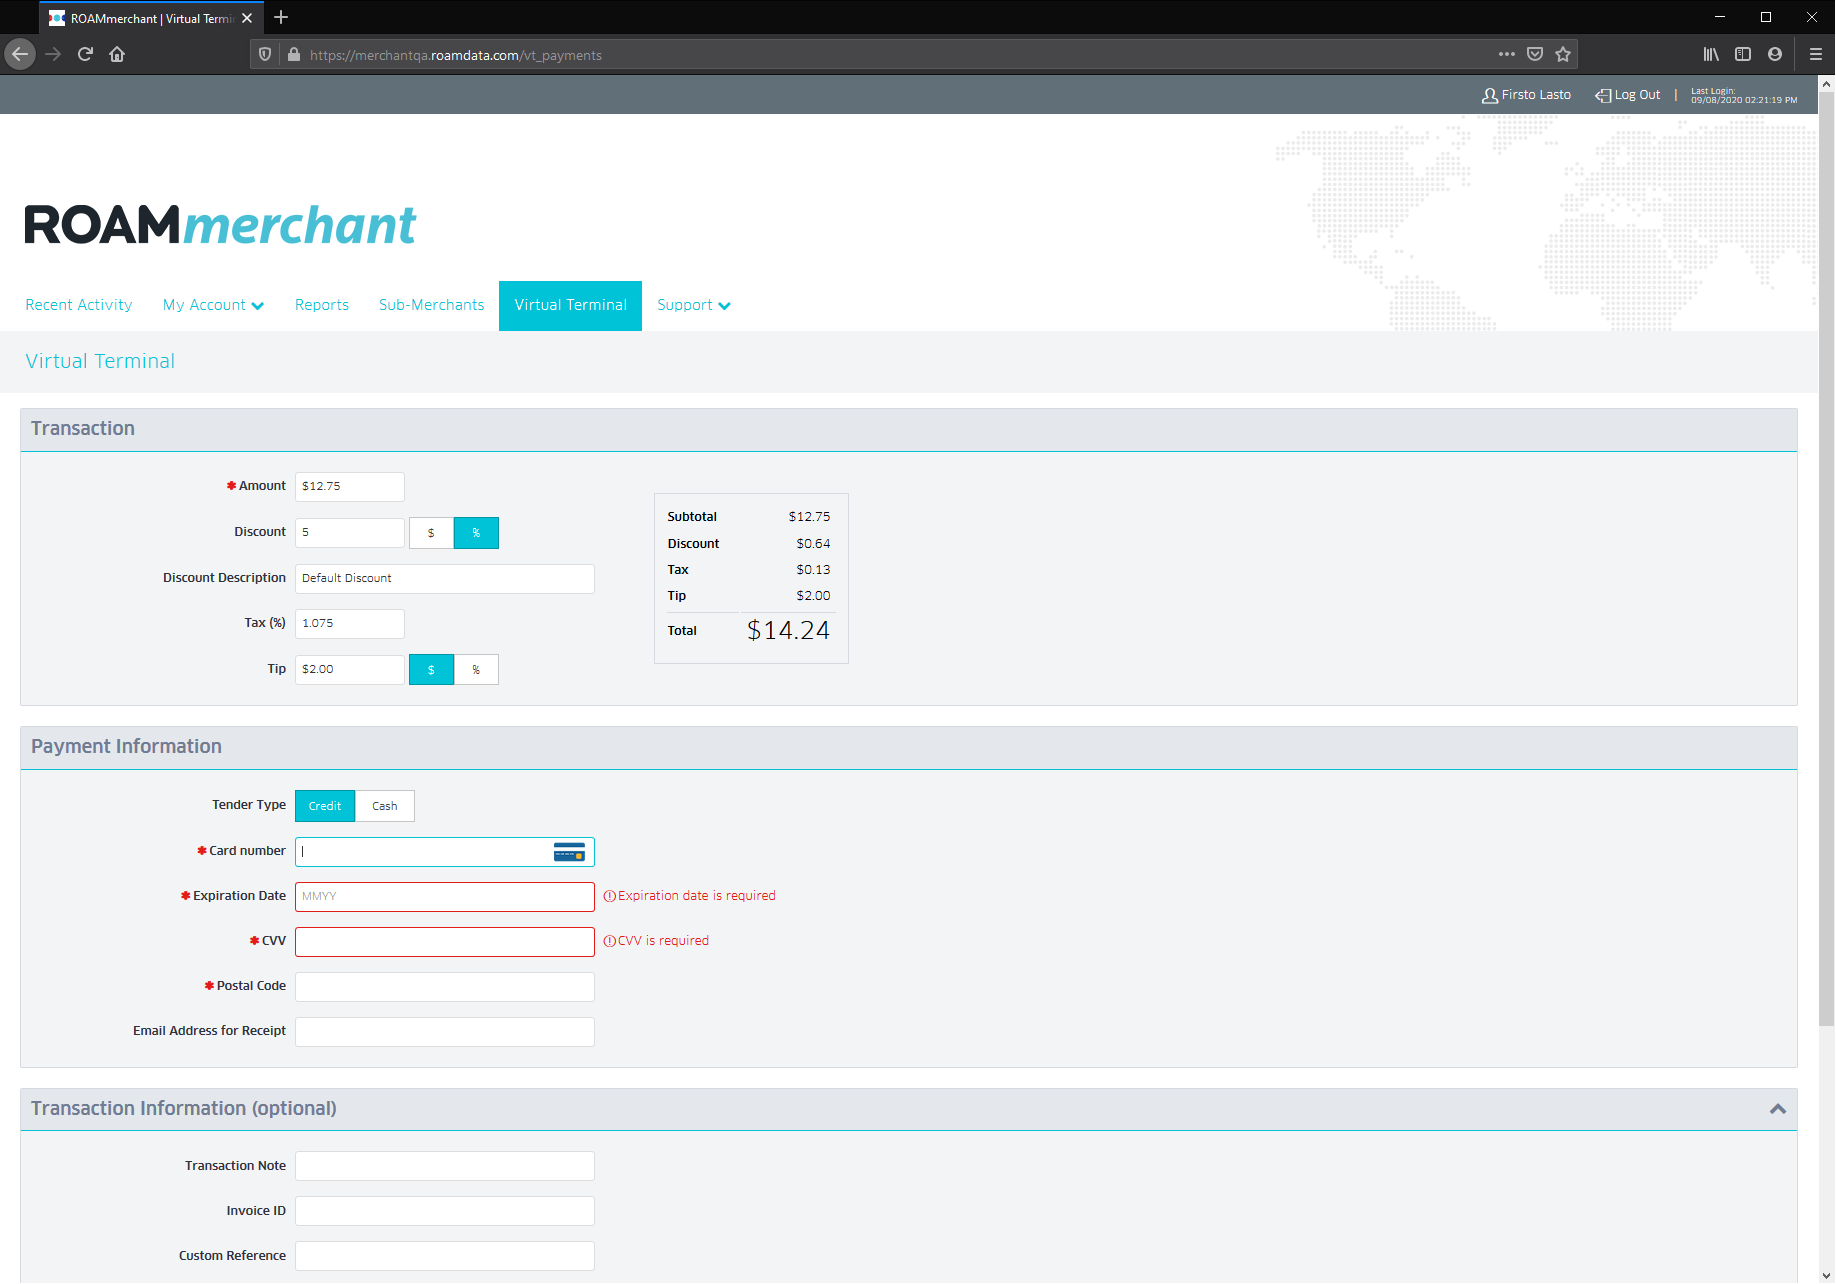This screenshot has height=1284, width=1836.
Task: Set Discount type to percent
Action: [x=476, y=533]
